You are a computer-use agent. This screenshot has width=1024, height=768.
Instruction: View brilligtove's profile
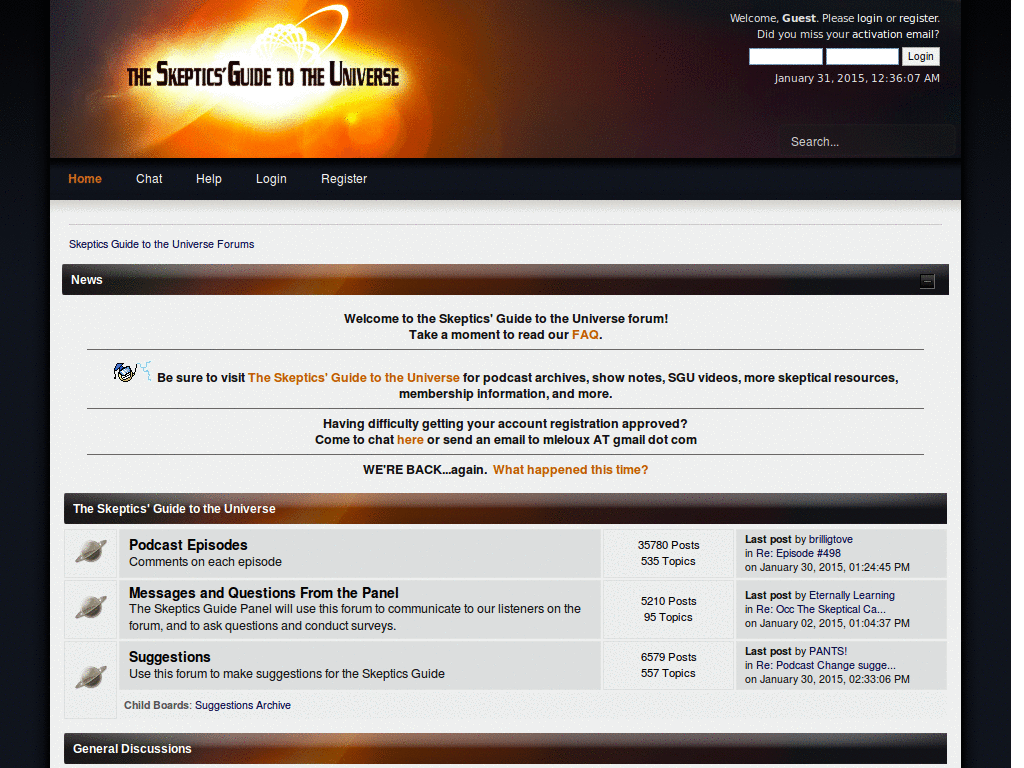tap(831, 539)
